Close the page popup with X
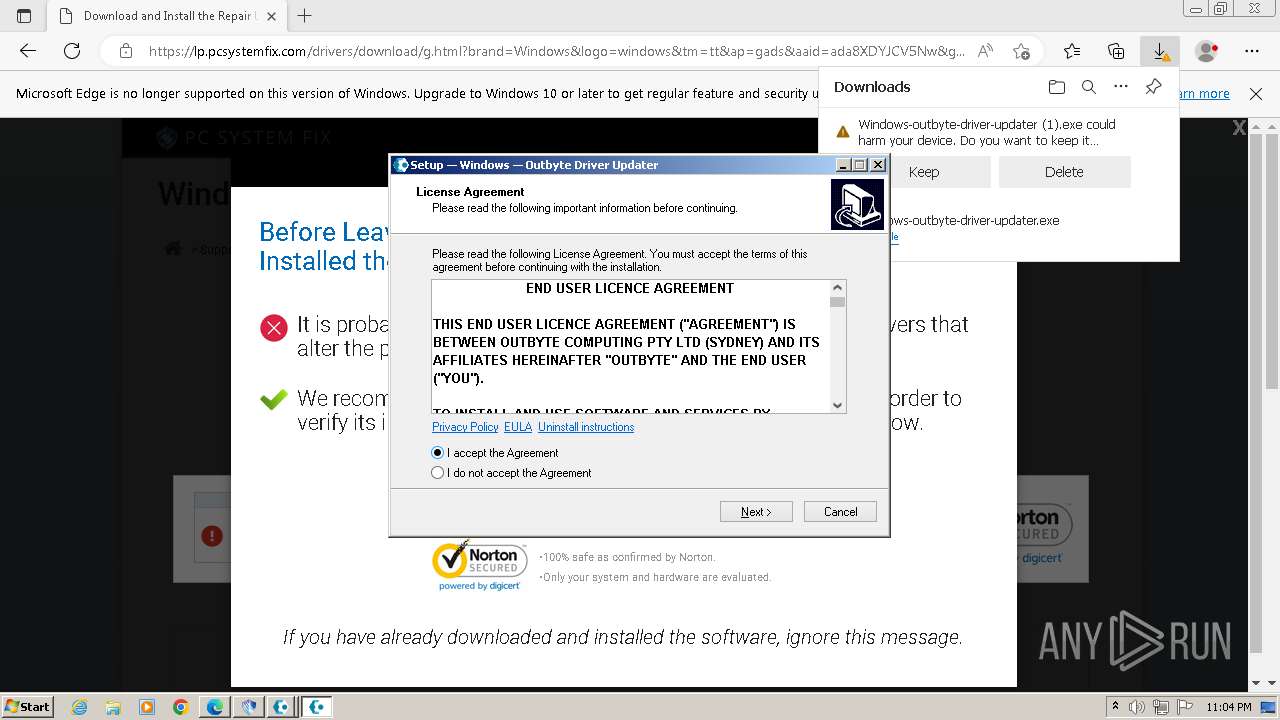This screenshot has width=1280, height=720. tap(1239, 127)
